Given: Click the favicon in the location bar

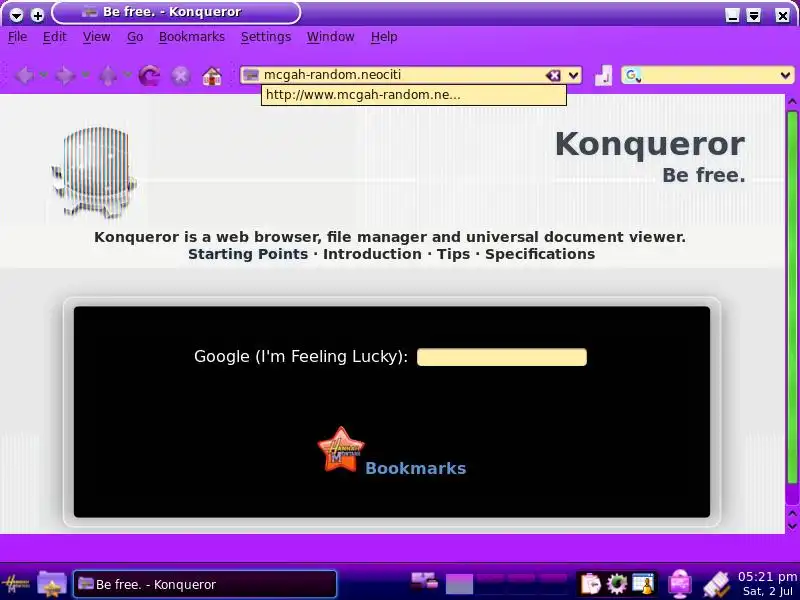Looking at the screenshot, I should click(x=251, y=75).
